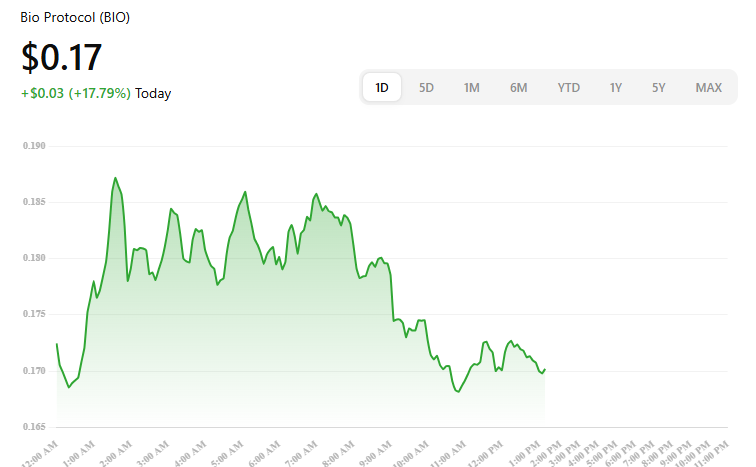This screenshot has width=756, height=467.
Task: Click the 0.190 y-axis label
Action: pos(34,146)
